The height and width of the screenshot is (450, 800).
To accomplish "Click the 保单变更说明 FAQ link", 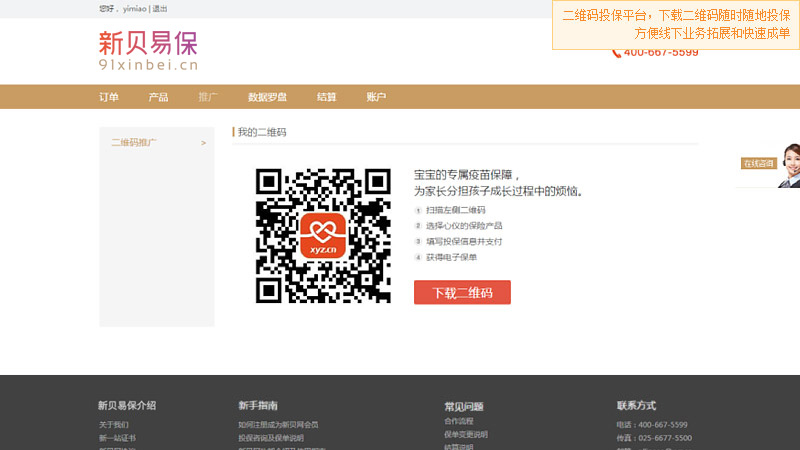I will point(466,434).
